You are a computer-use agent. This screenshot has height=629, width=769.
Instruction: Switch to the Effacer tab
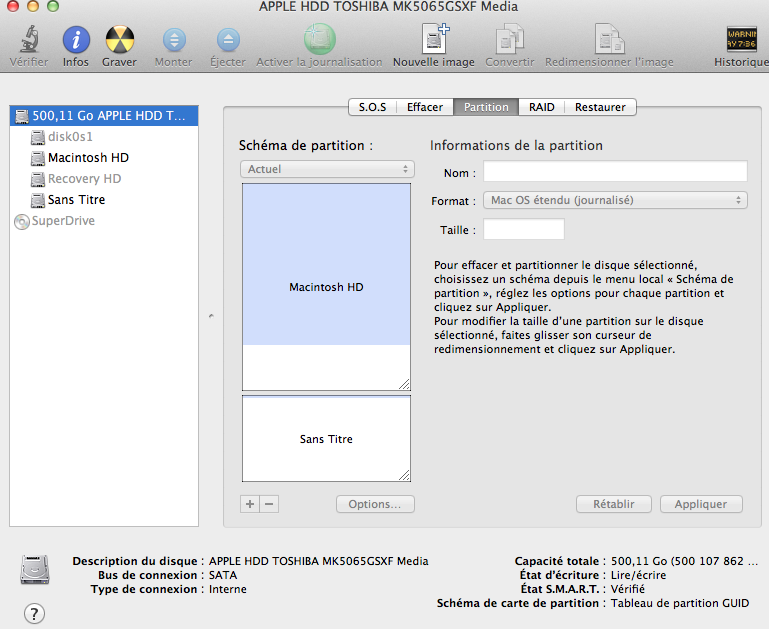[x=425, y=107]
